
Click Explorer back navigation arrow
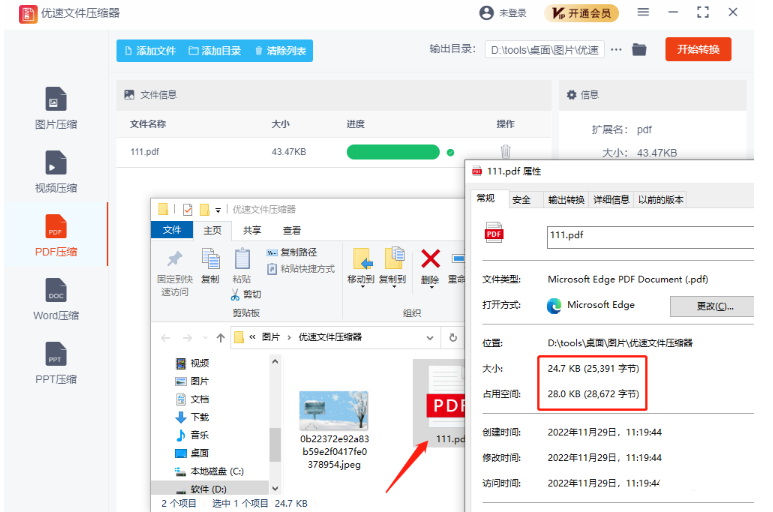click(166, 338)
